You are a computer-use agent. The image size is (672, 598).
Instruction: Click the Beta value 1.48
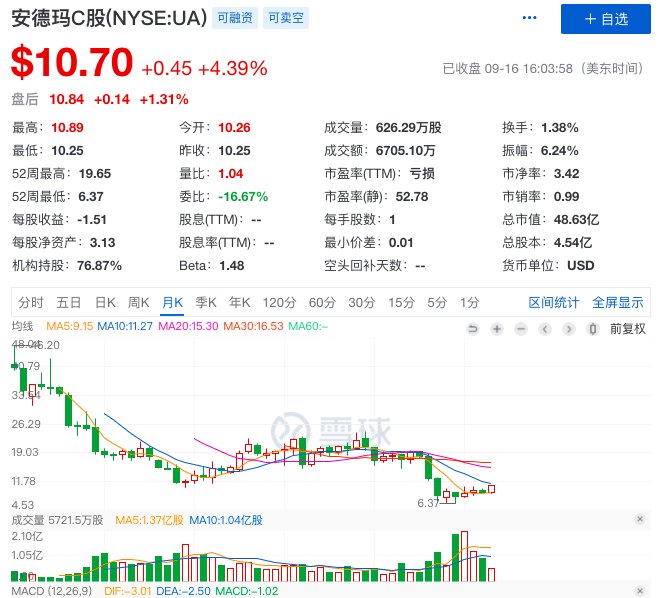pyautogui.click(x=232, y=266)
